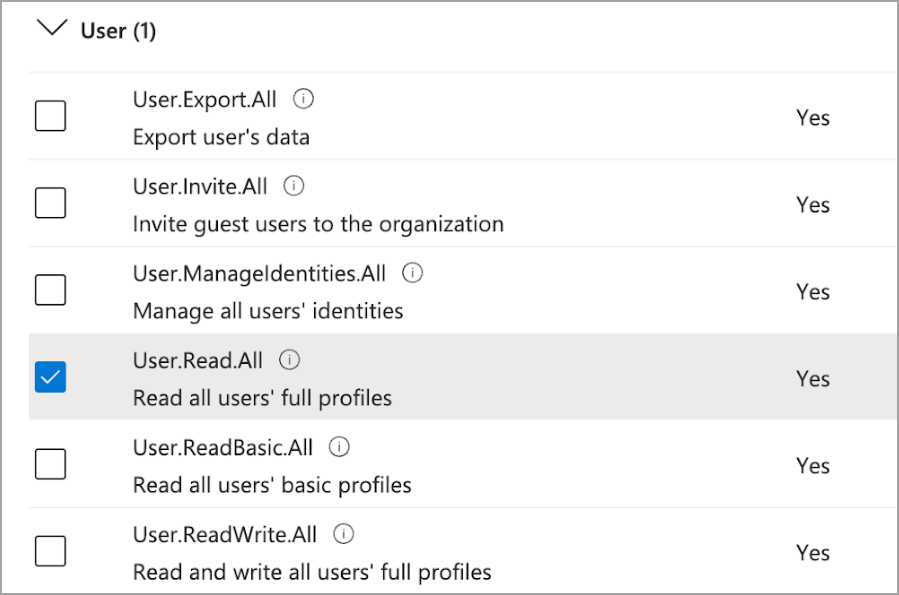Click info icon next to User.Export.All
Viewport: 899px width, 595px height.
click(305, 99)
